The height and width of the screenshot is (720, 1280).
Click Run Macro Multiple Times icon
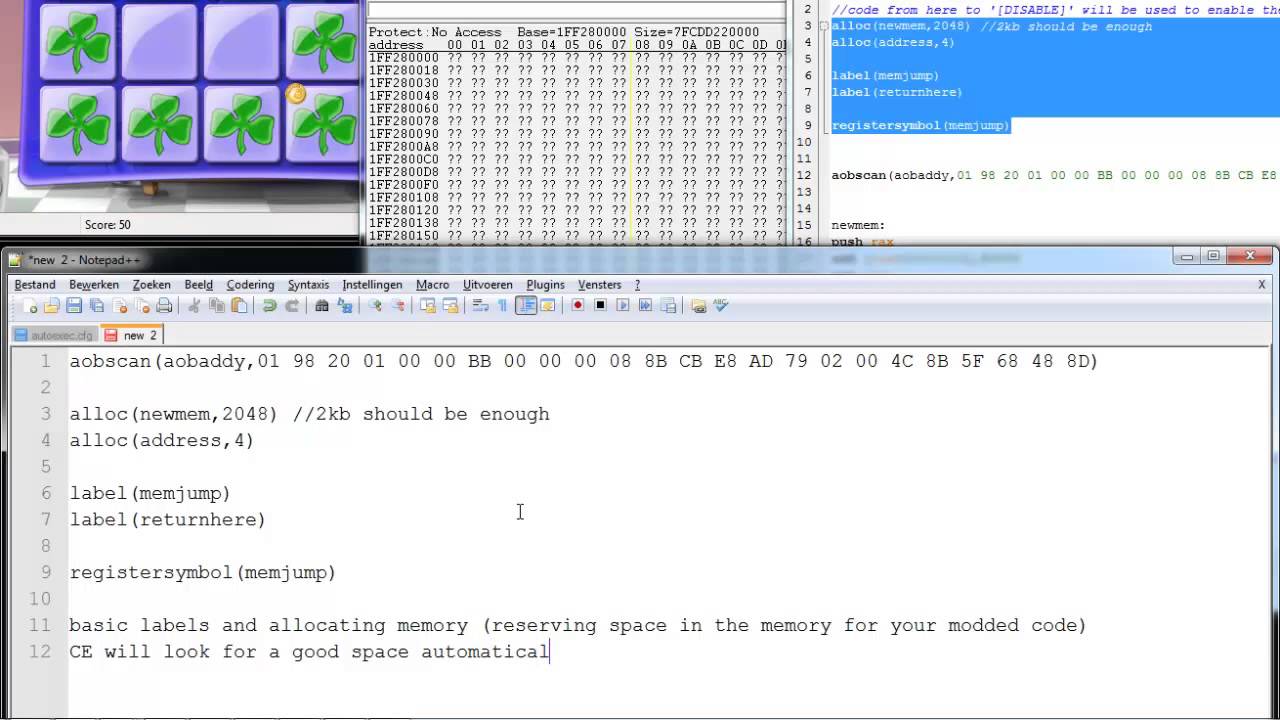tap(645, 305)
